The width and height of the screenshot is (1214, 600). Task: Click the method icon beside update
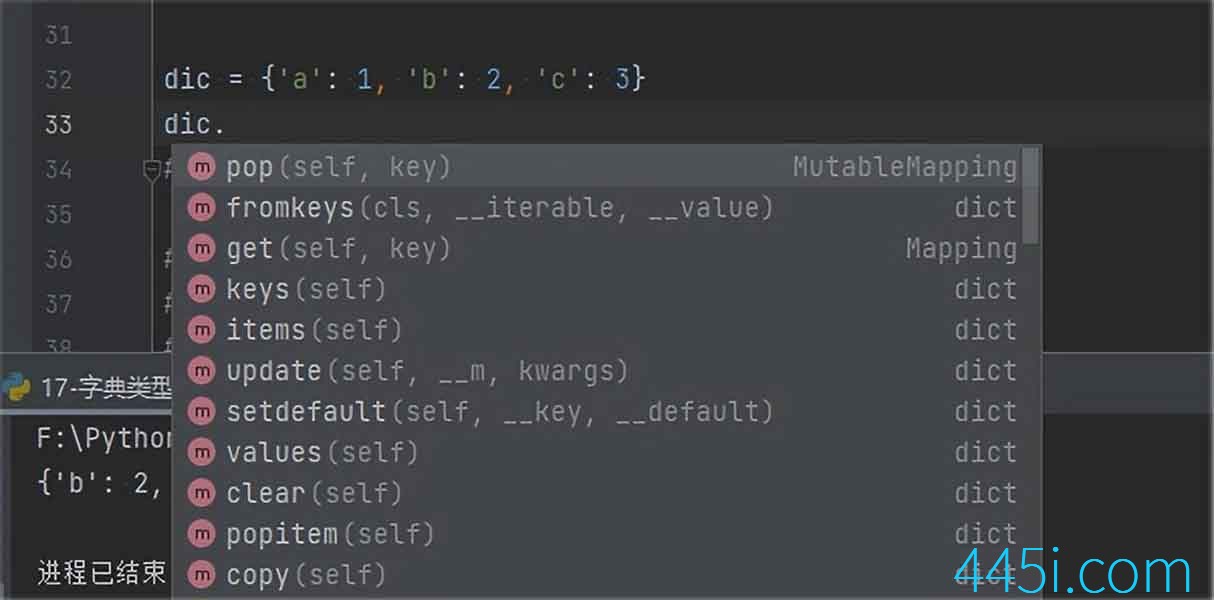(201, 371)
